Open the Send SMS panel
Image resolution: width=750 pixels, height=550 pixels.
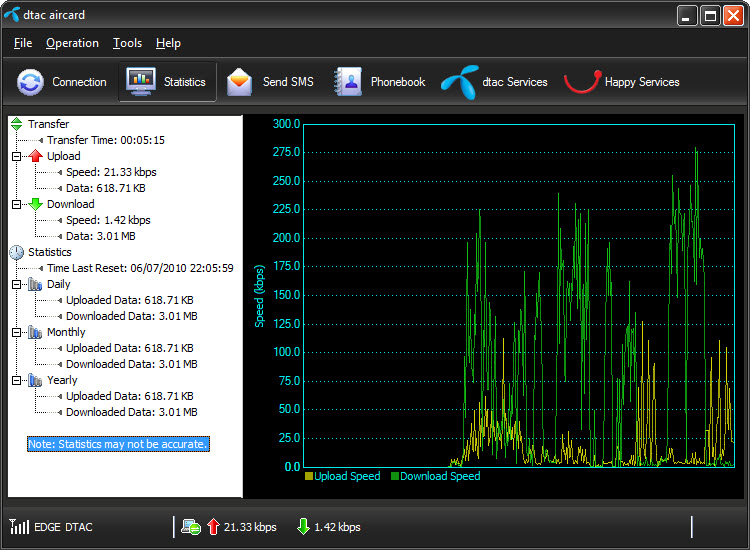[x=270, y=82]
